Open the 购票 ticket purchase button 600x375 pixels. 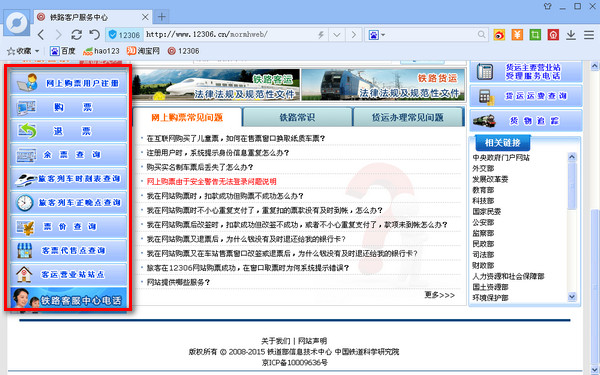coord(68,107)
